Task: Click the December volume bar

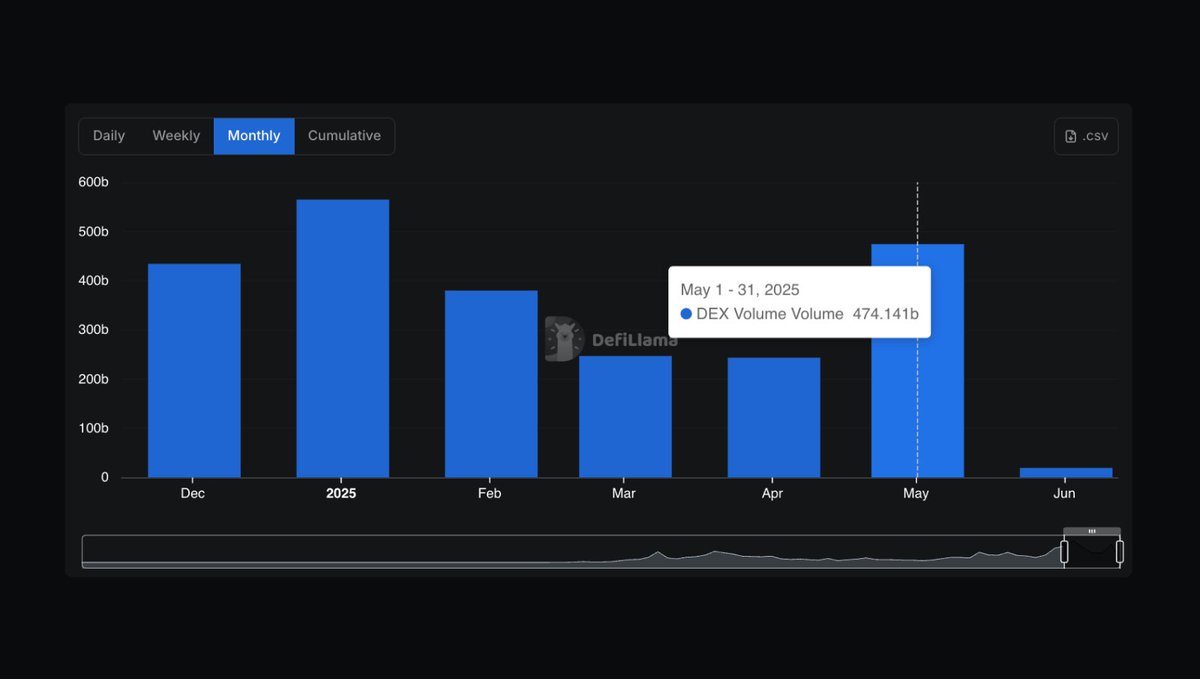Action: tap(194, 371)
